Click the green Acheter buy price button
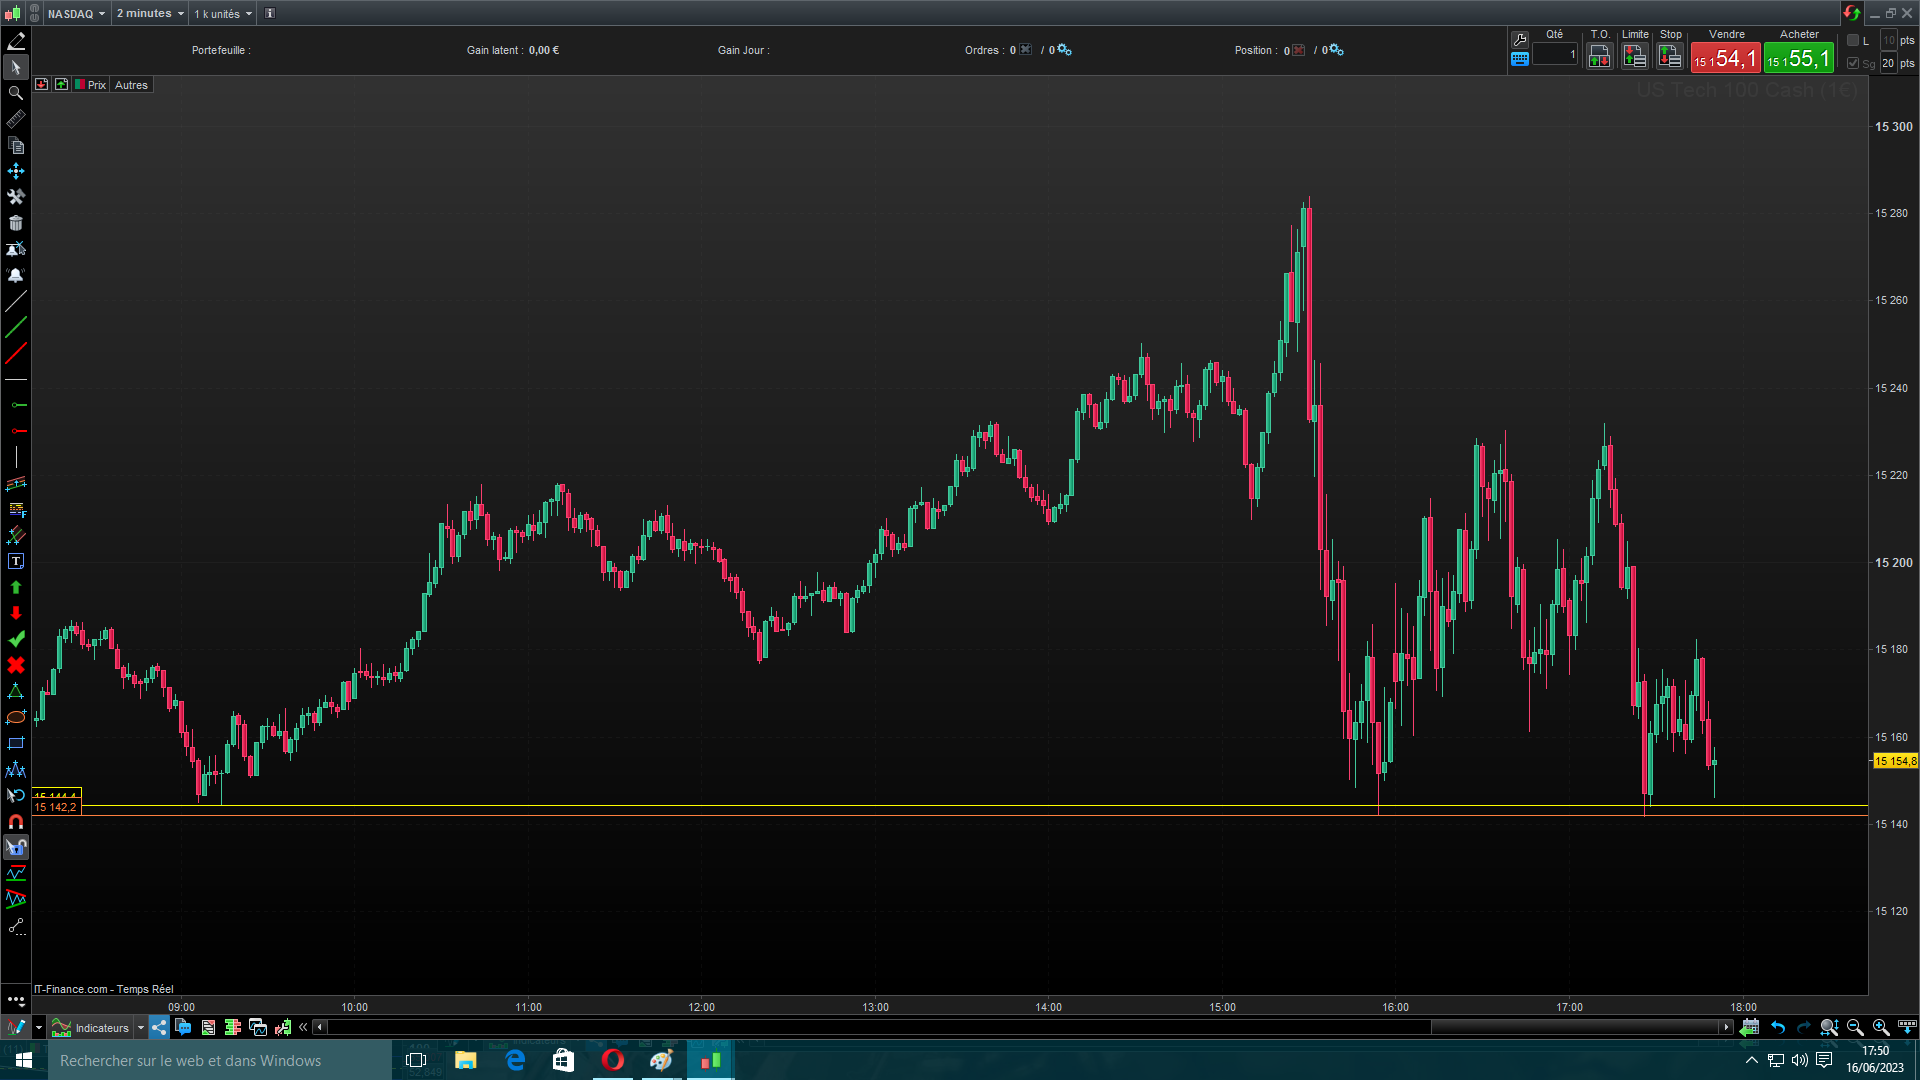Viewport: 1920px width, 1080px height. (1798, 58)
